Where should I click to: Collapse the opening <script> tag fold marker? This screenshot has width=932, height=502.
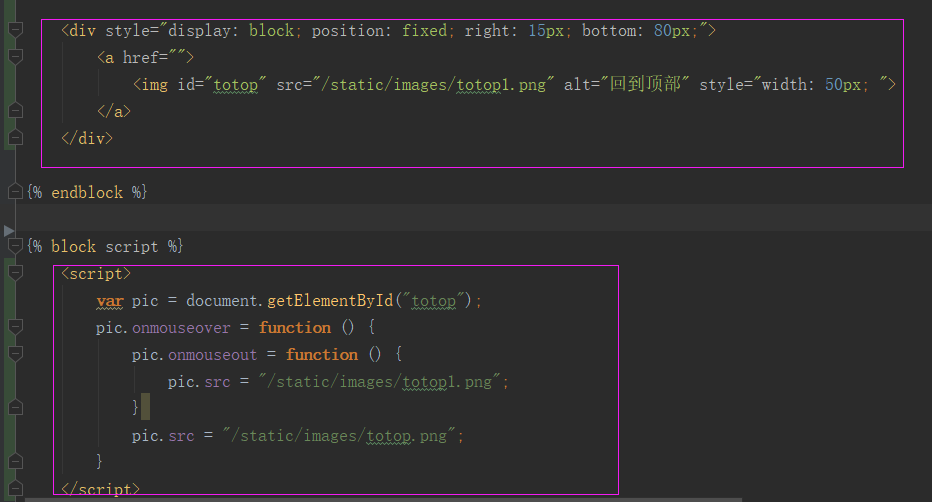click(14, 273)
